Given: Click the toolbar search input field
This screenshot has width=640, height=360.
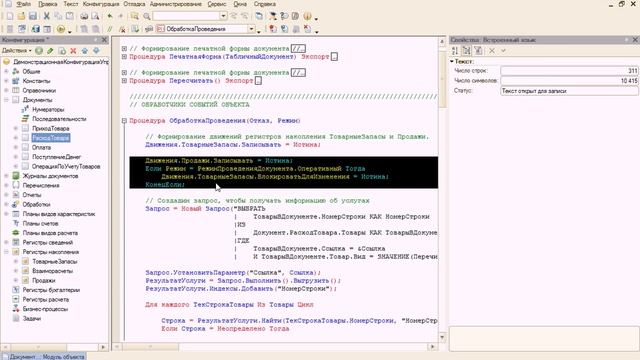Looking at the screenshot, I should [186, 16].
